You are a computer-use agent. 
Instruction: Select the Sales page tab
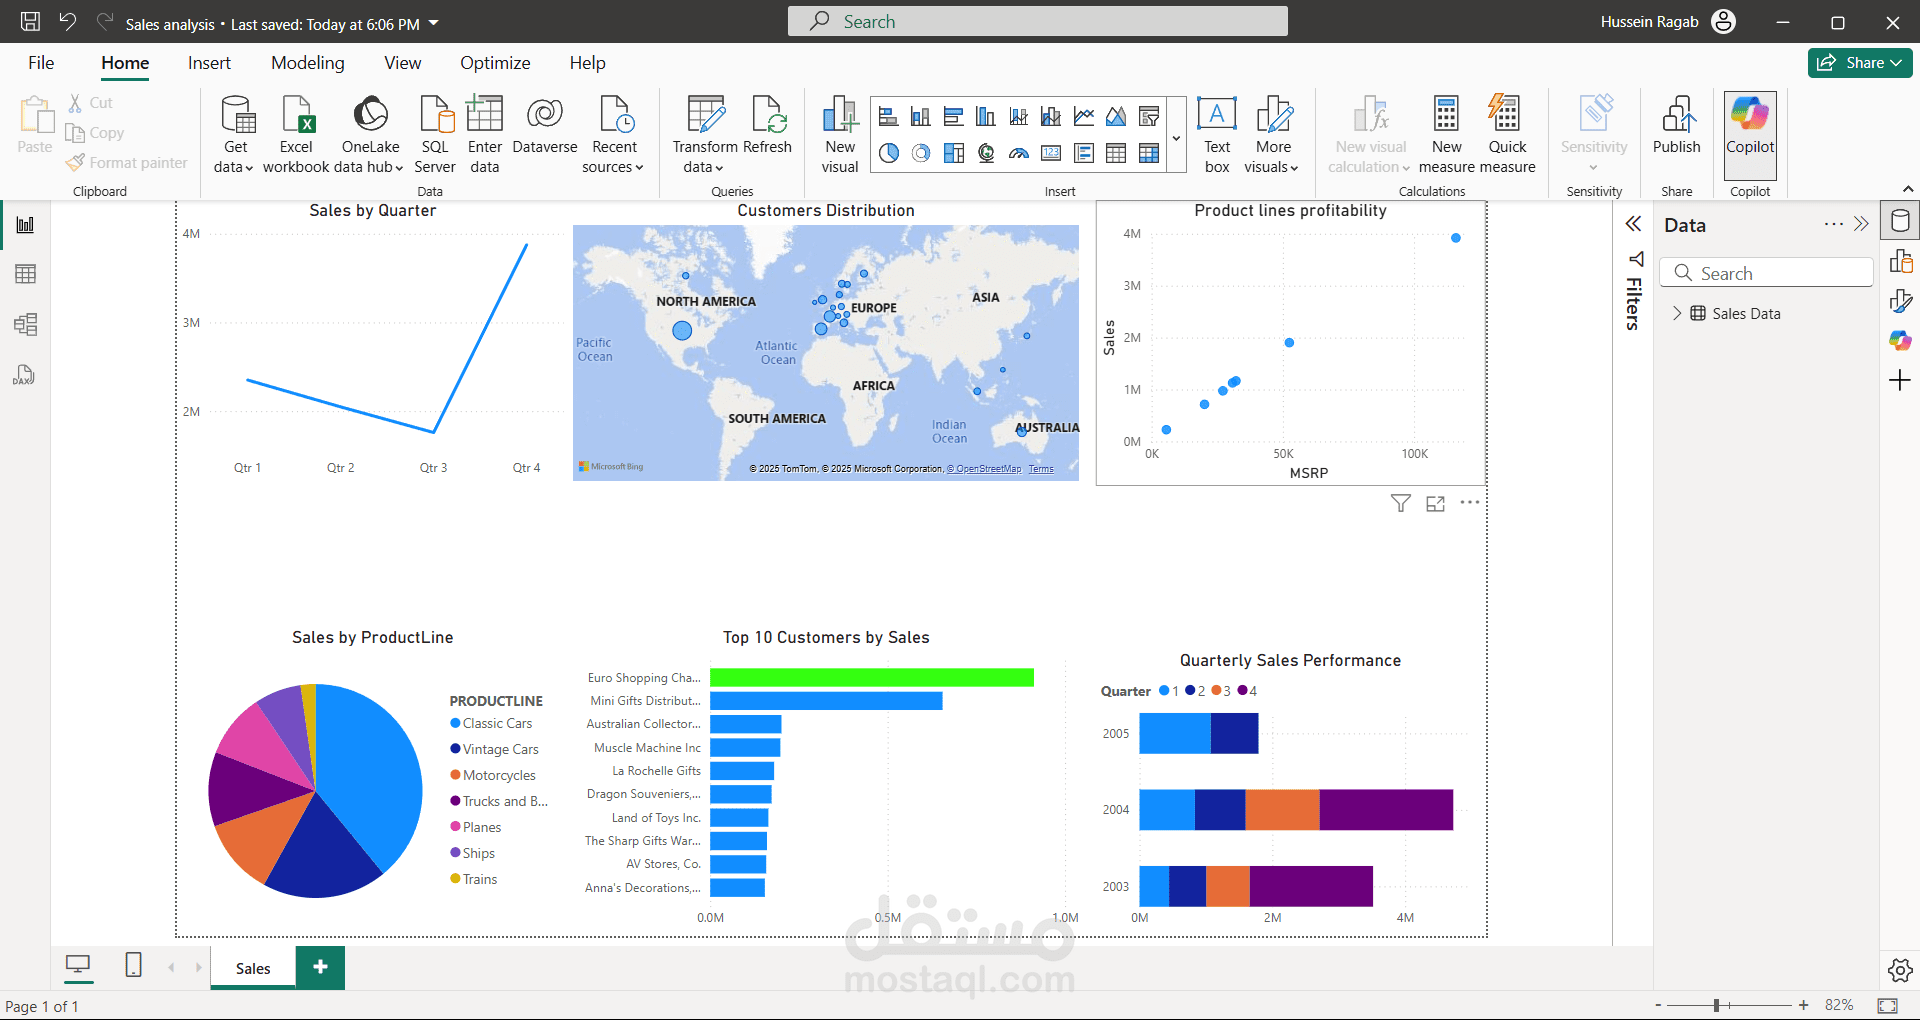coord(253,968)
